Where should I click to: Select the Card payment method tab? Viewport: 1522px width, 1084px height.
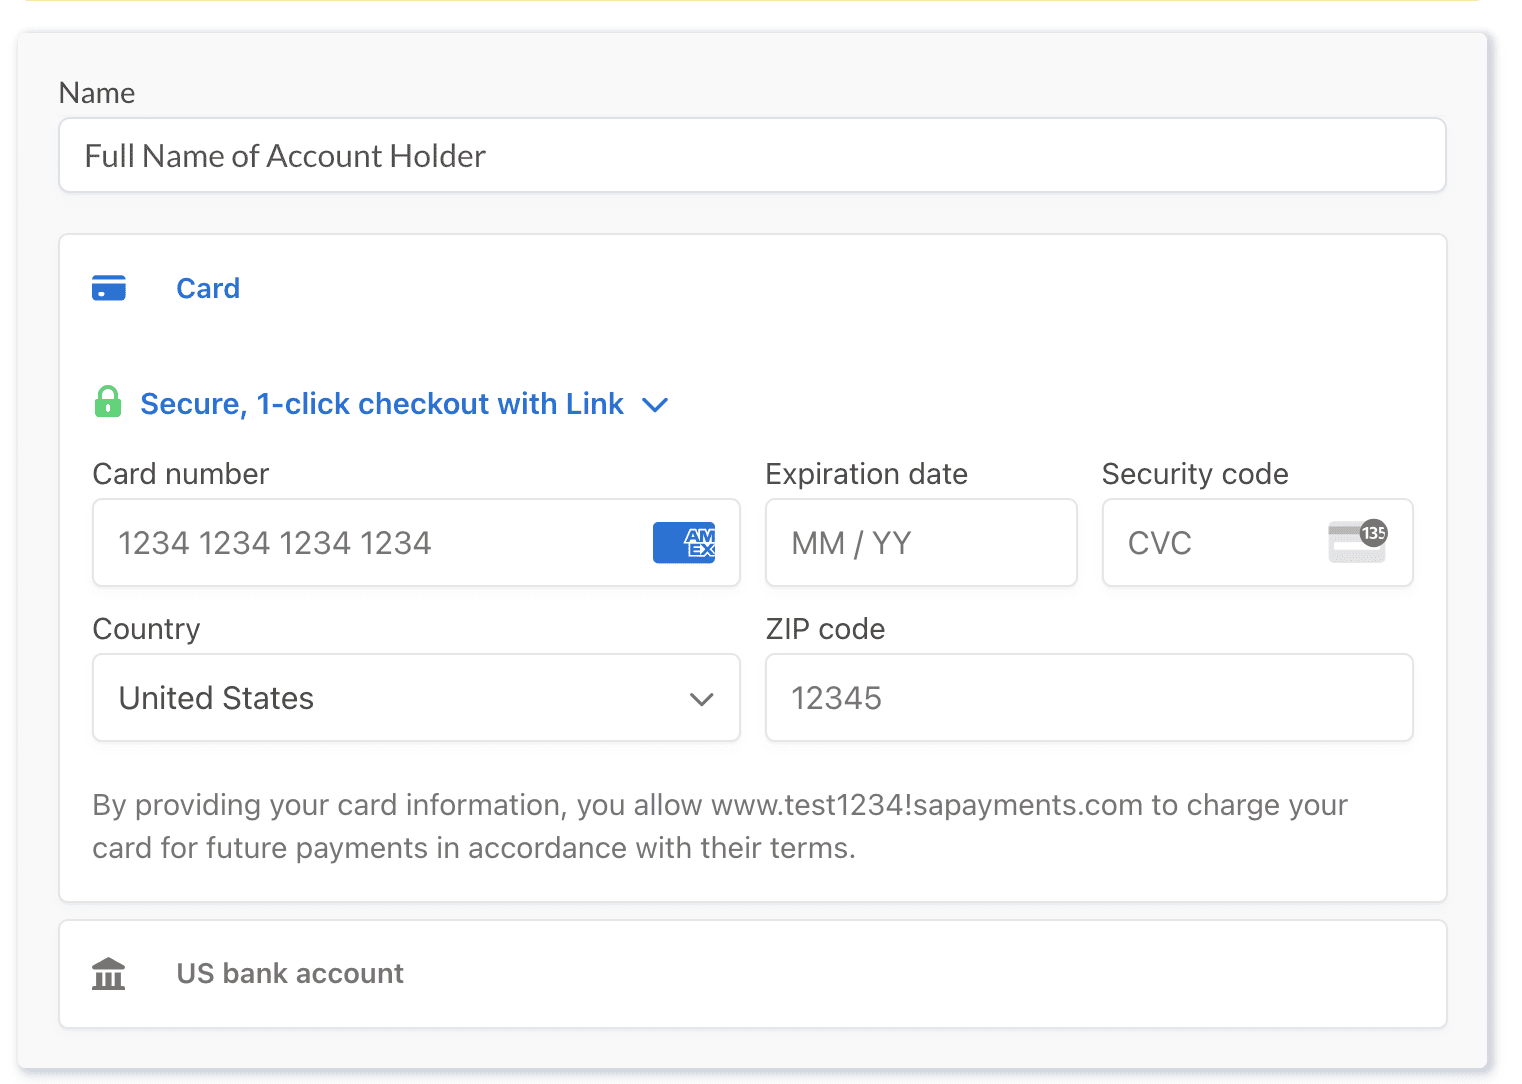[x=208, y=288]
